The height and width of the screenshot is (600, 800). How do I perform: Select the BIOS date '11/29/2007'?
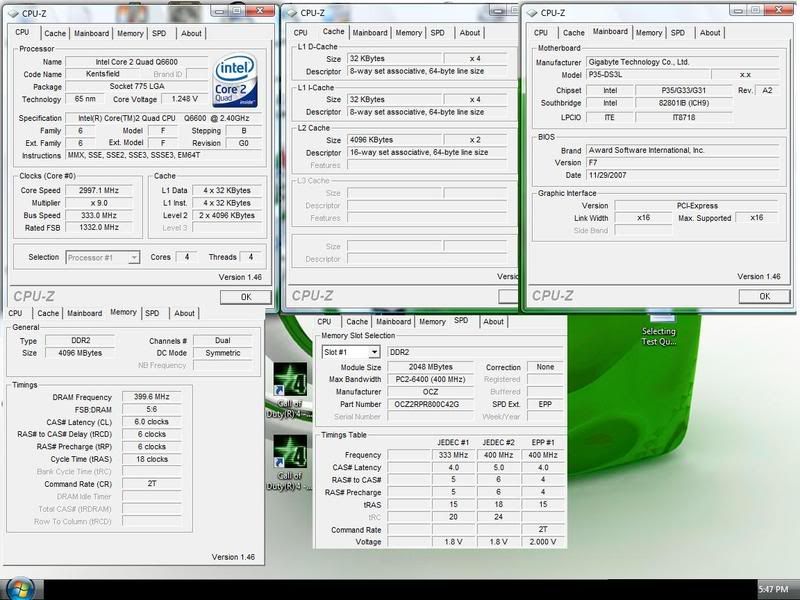pos(683,175)
